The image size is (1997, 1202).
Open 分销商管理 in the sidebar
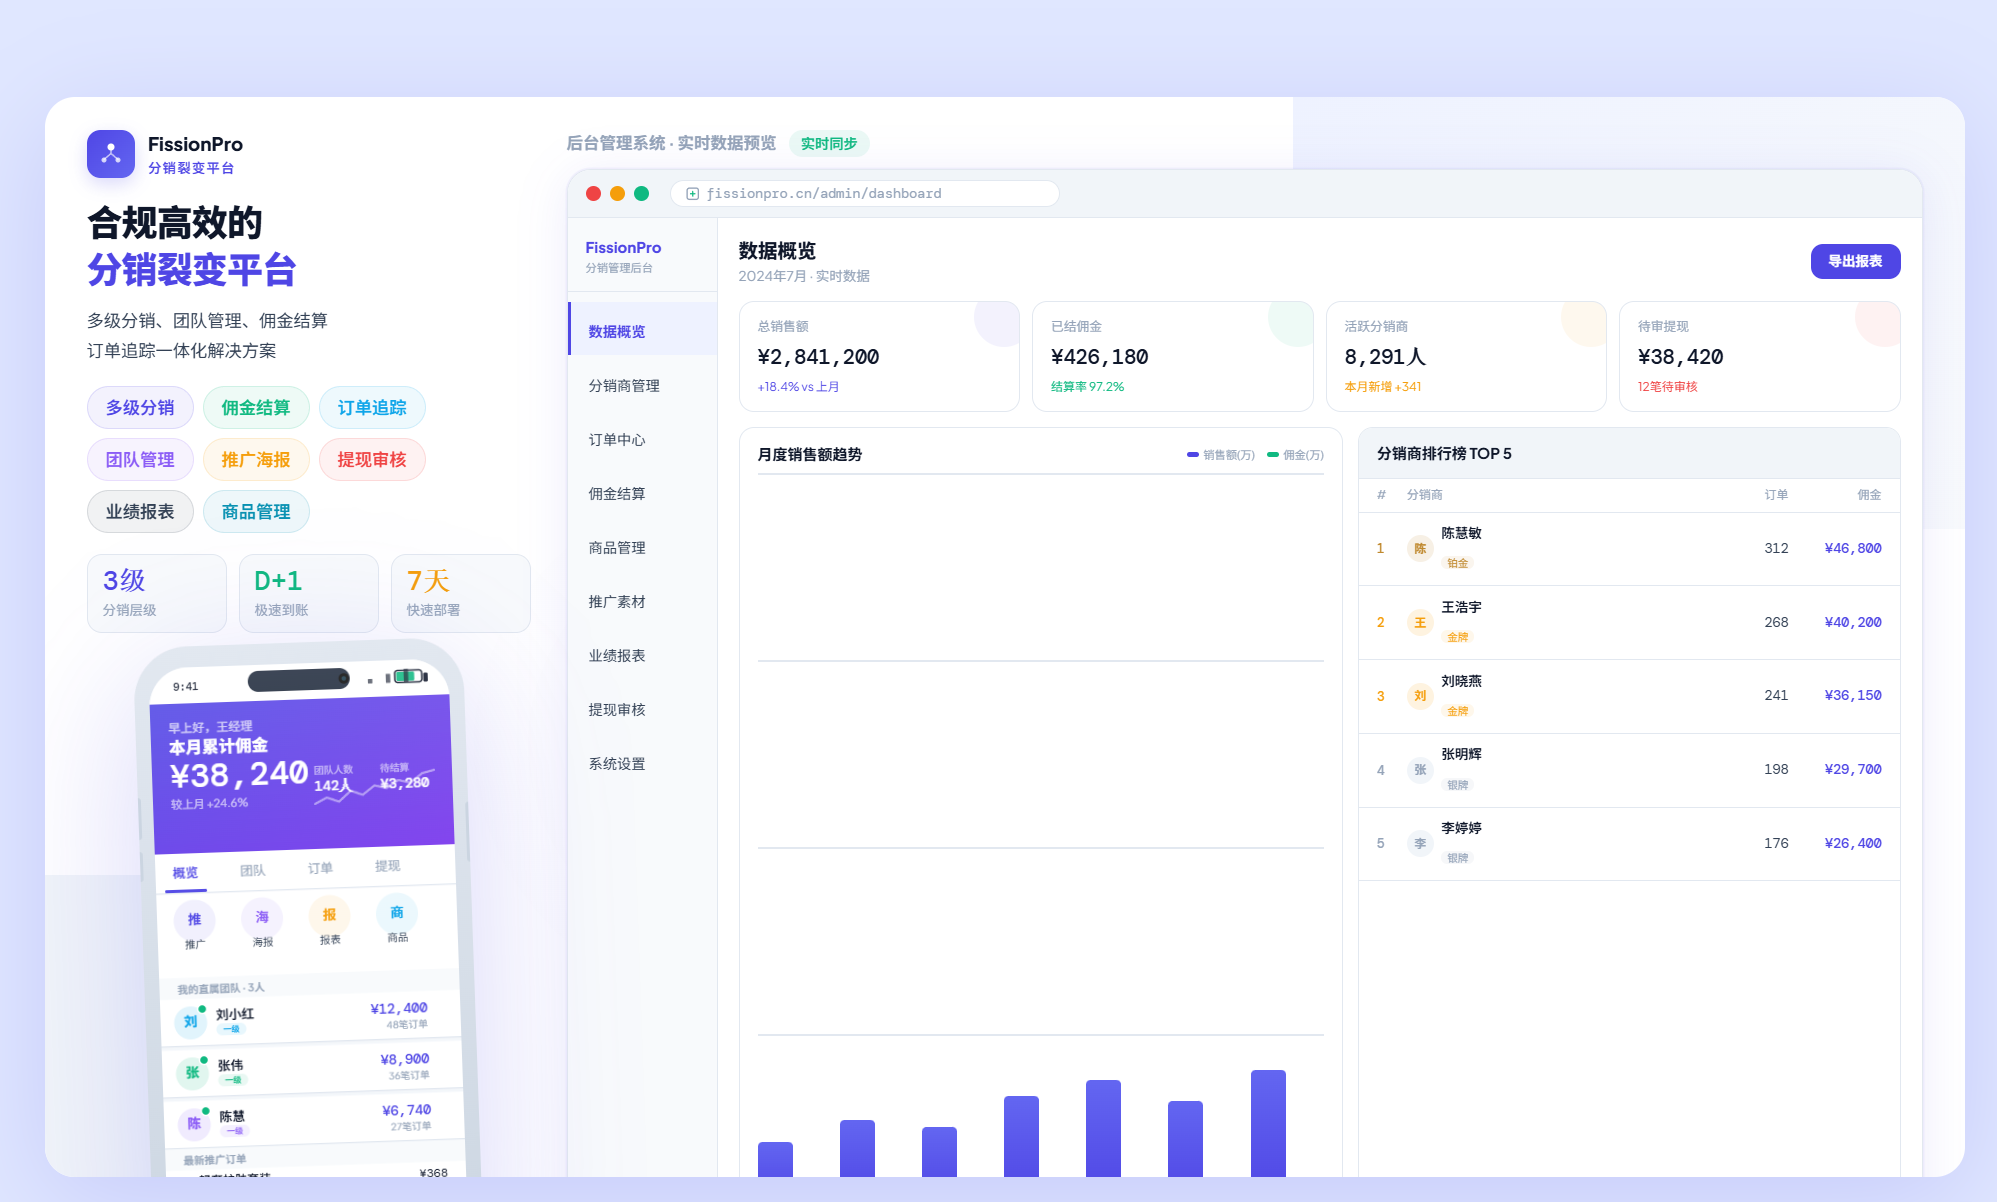[643, 385]
